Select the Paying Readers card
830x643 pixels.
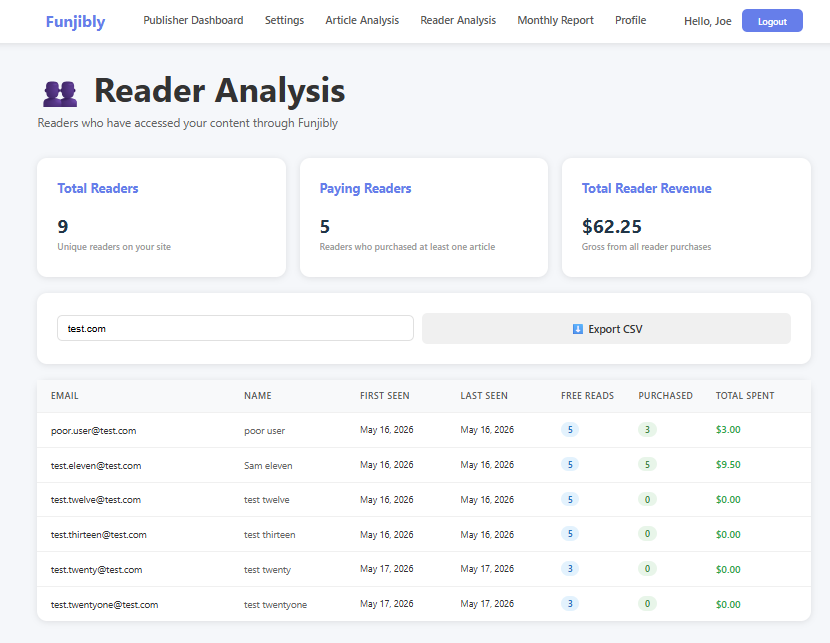point(423,217)
